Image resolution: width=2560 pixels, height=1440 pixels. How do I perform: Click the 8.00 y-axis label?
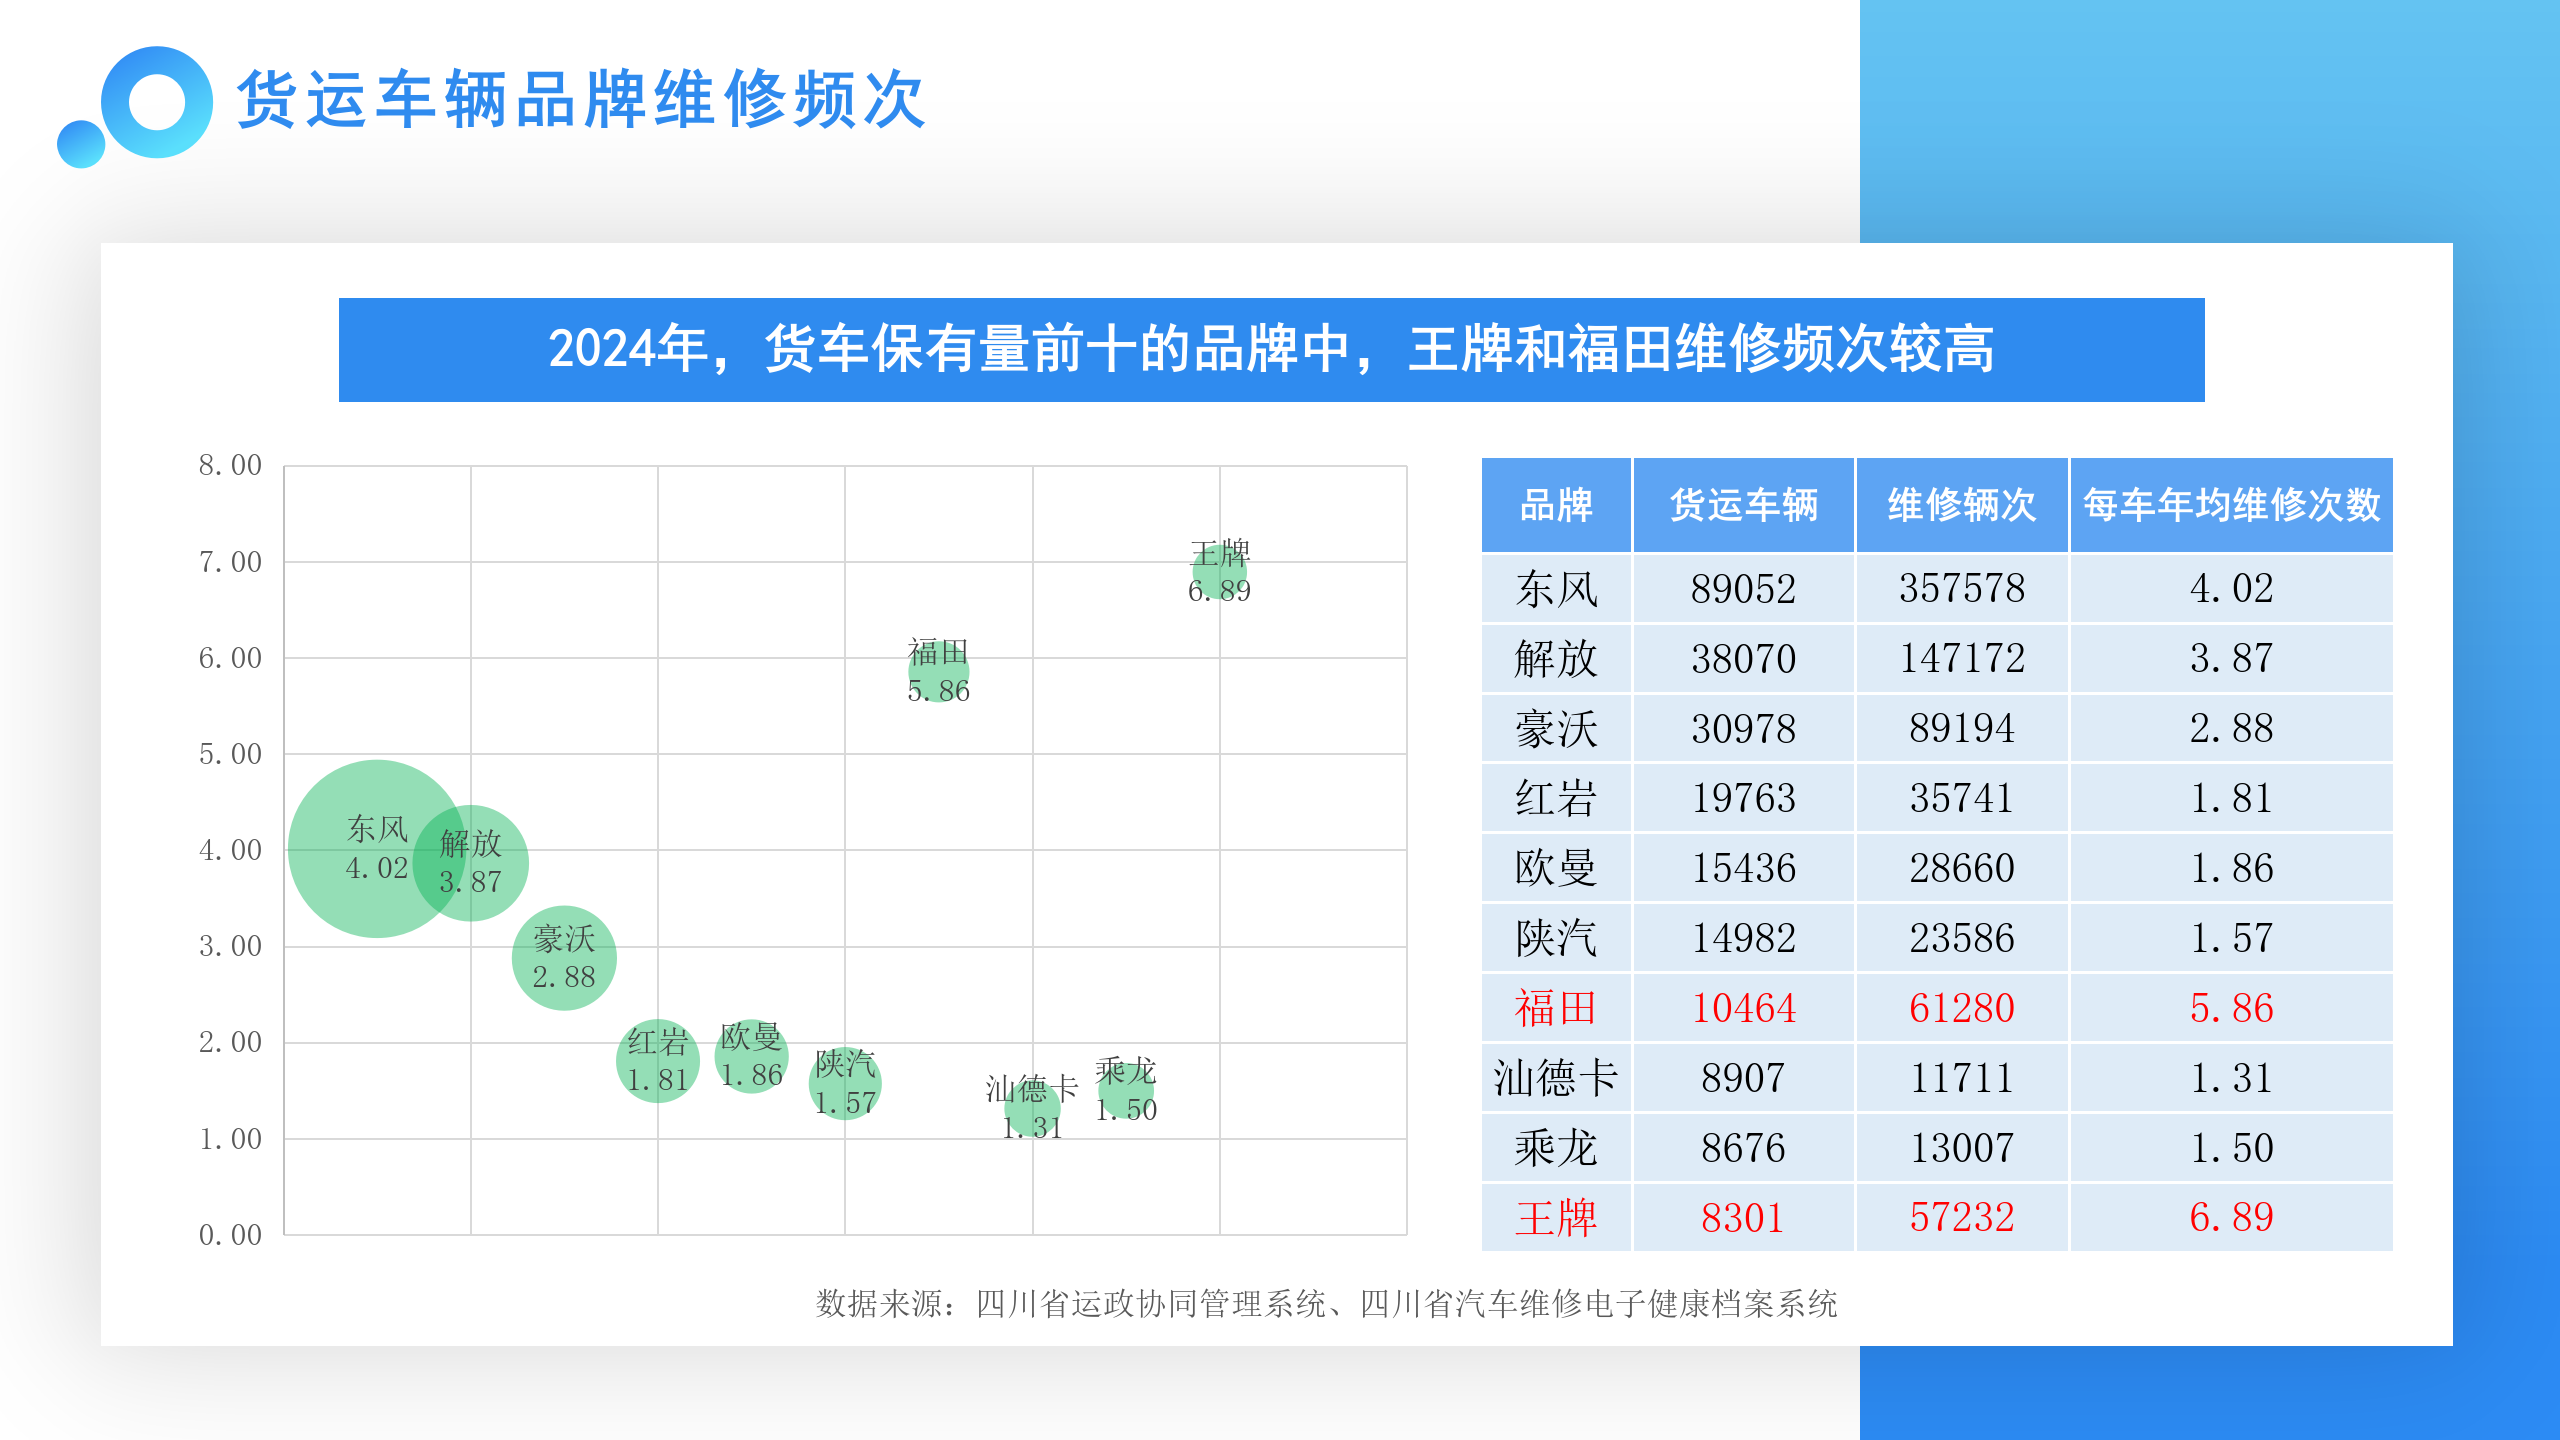tap(230, 465)
